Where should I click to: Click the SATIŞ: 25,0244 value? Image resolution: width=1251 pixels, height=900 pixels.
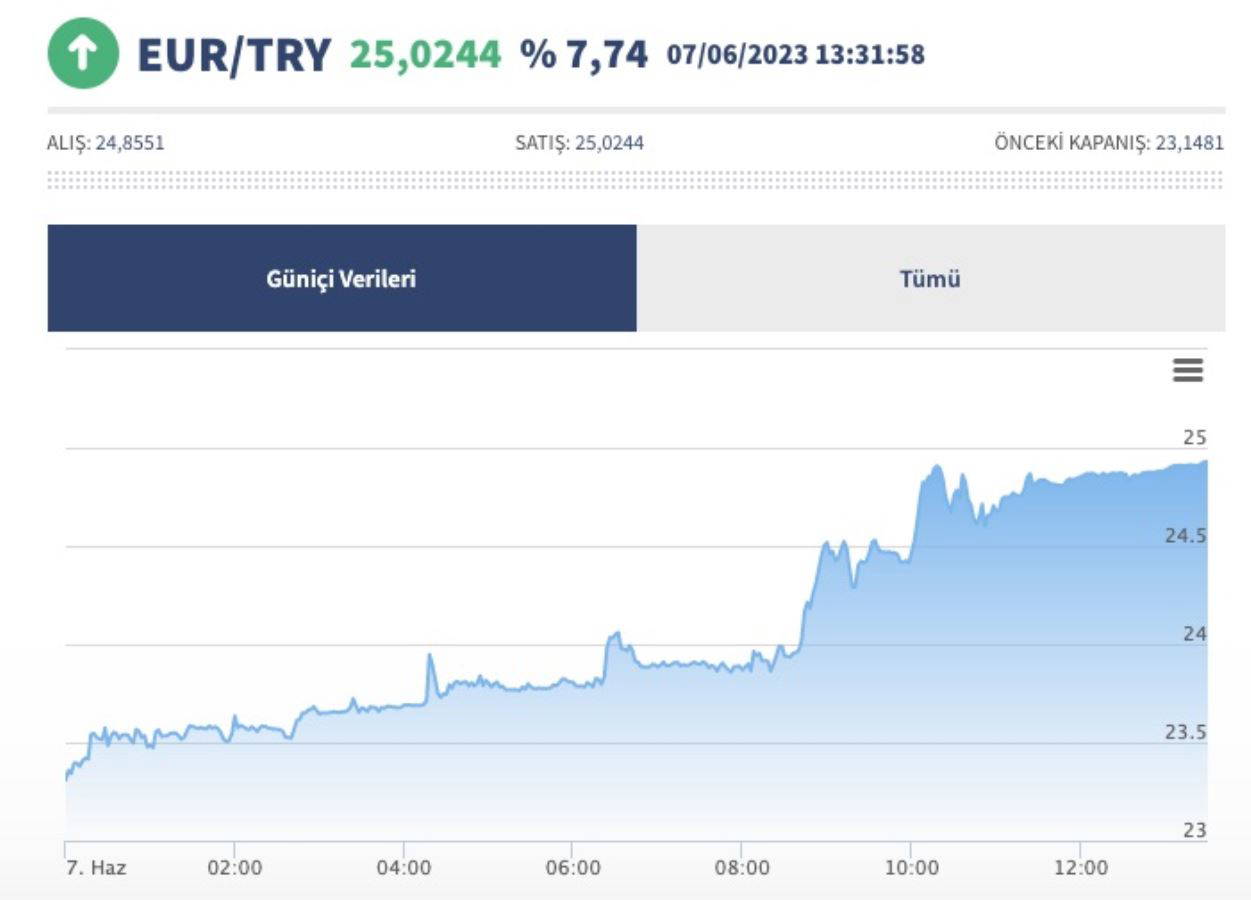[x=579, y=143]
